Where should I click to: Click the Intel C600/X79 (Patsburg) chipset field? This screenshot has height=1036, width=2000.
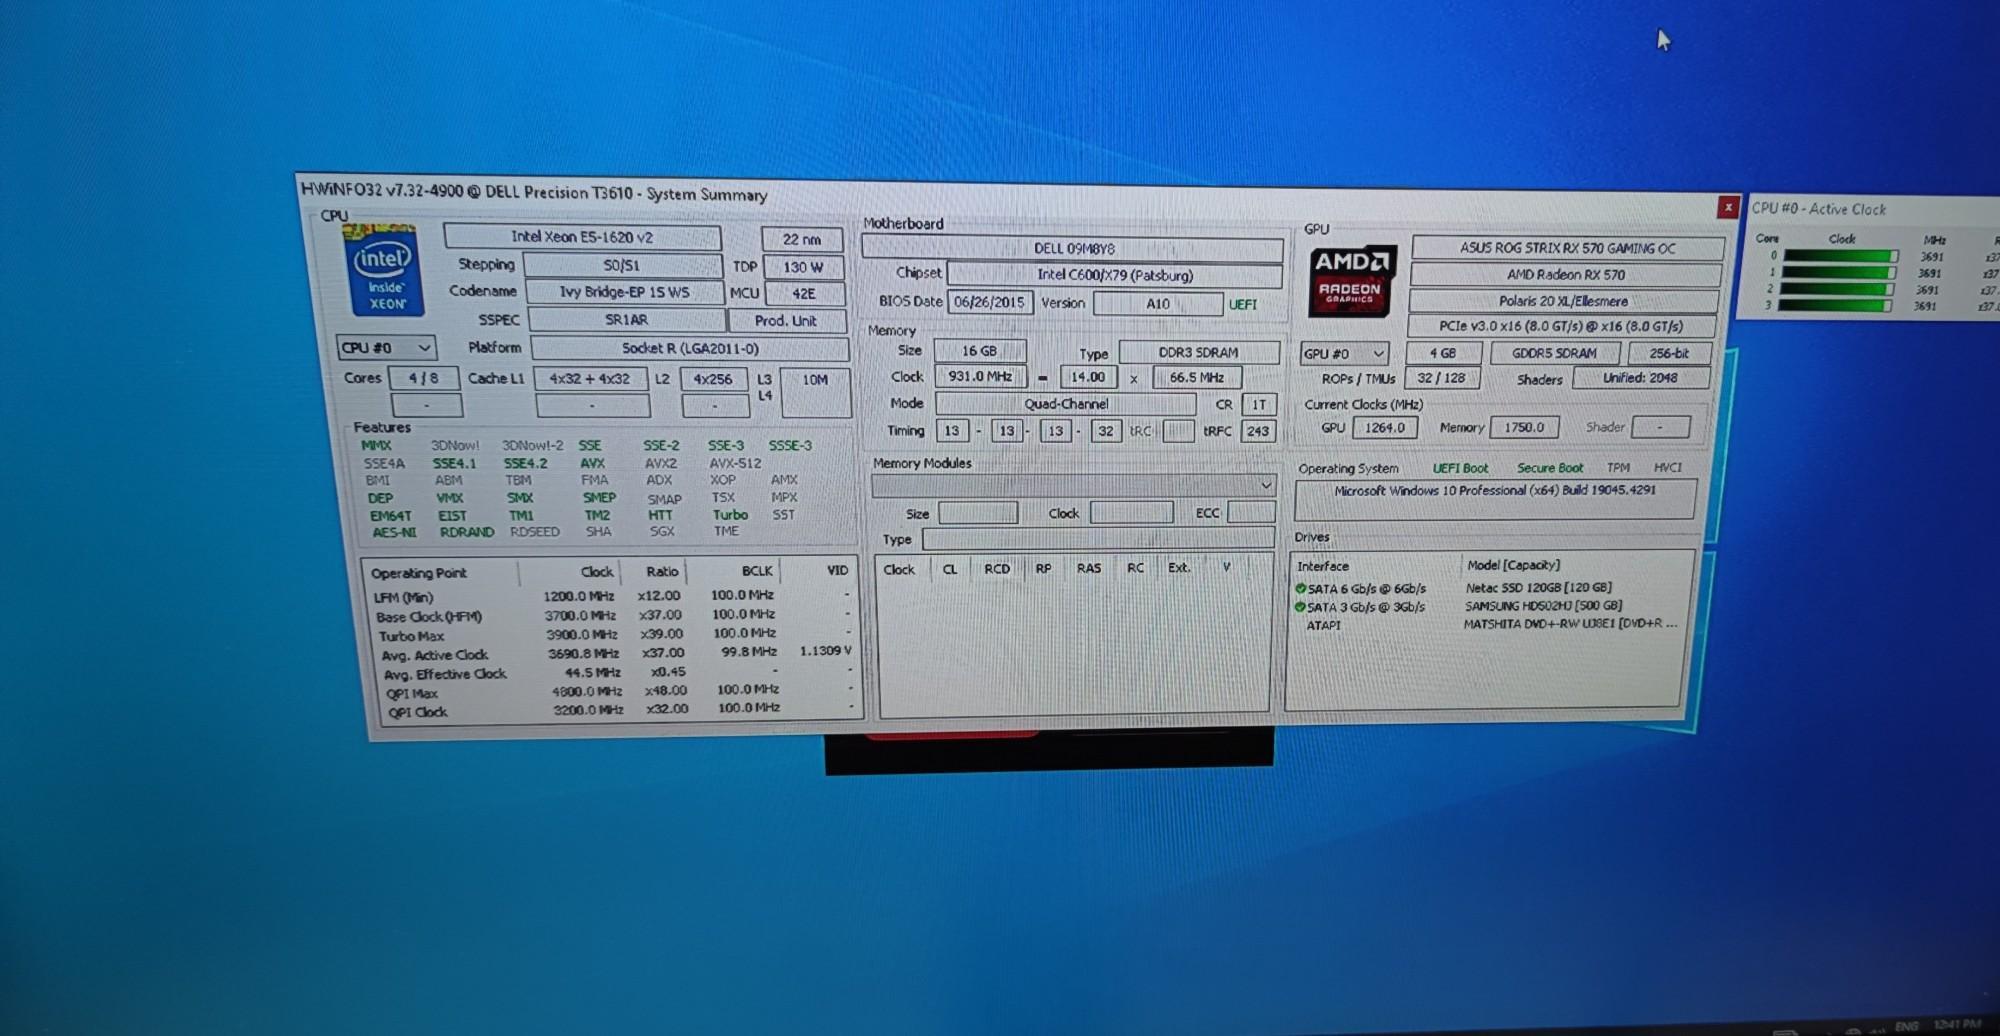[1114, 274]
